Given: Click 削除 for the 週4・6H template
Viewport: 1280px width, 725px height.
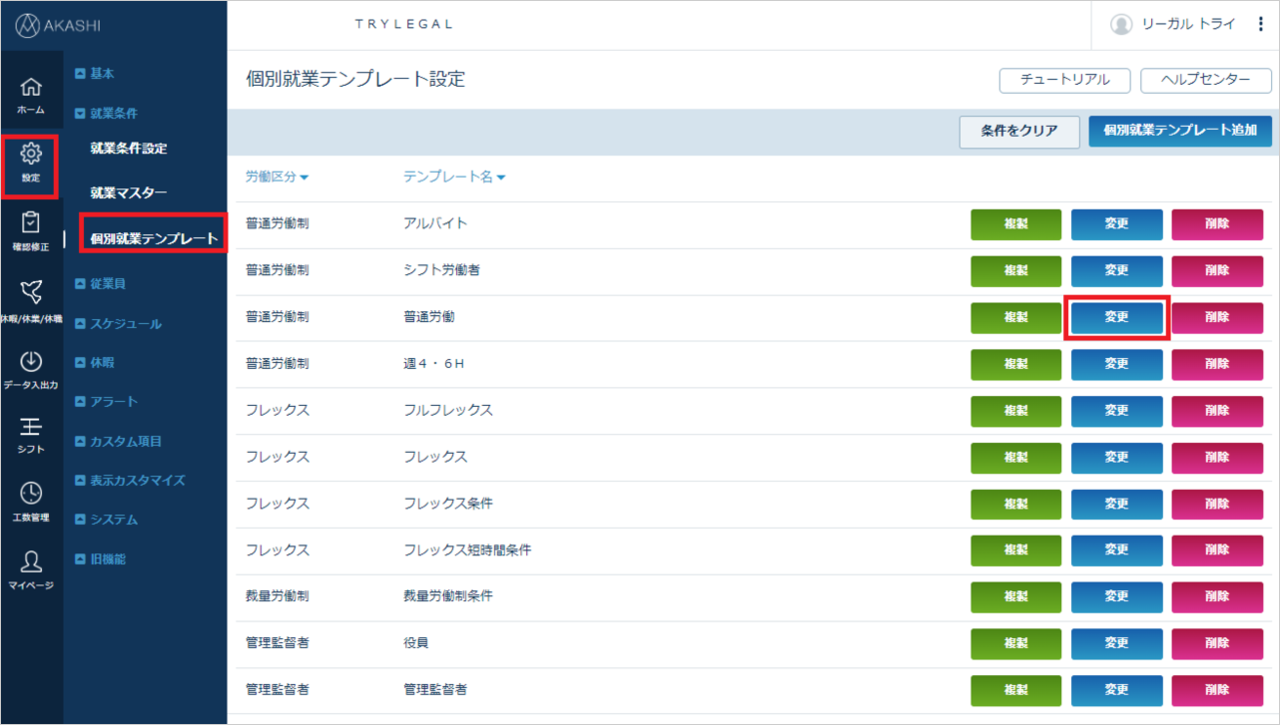Looking at the screenshot, I should (1217, 364).
